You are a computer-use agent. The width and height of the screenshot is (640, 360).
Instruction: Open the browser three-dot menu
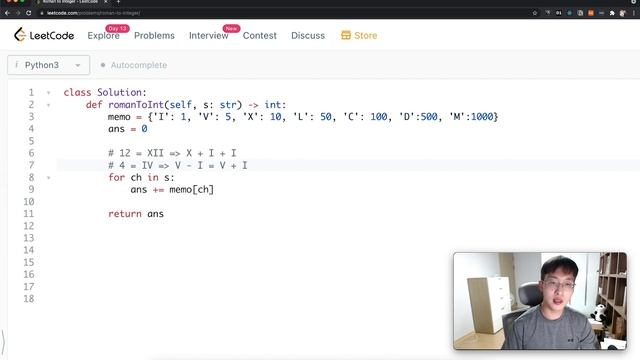(634, 13)
